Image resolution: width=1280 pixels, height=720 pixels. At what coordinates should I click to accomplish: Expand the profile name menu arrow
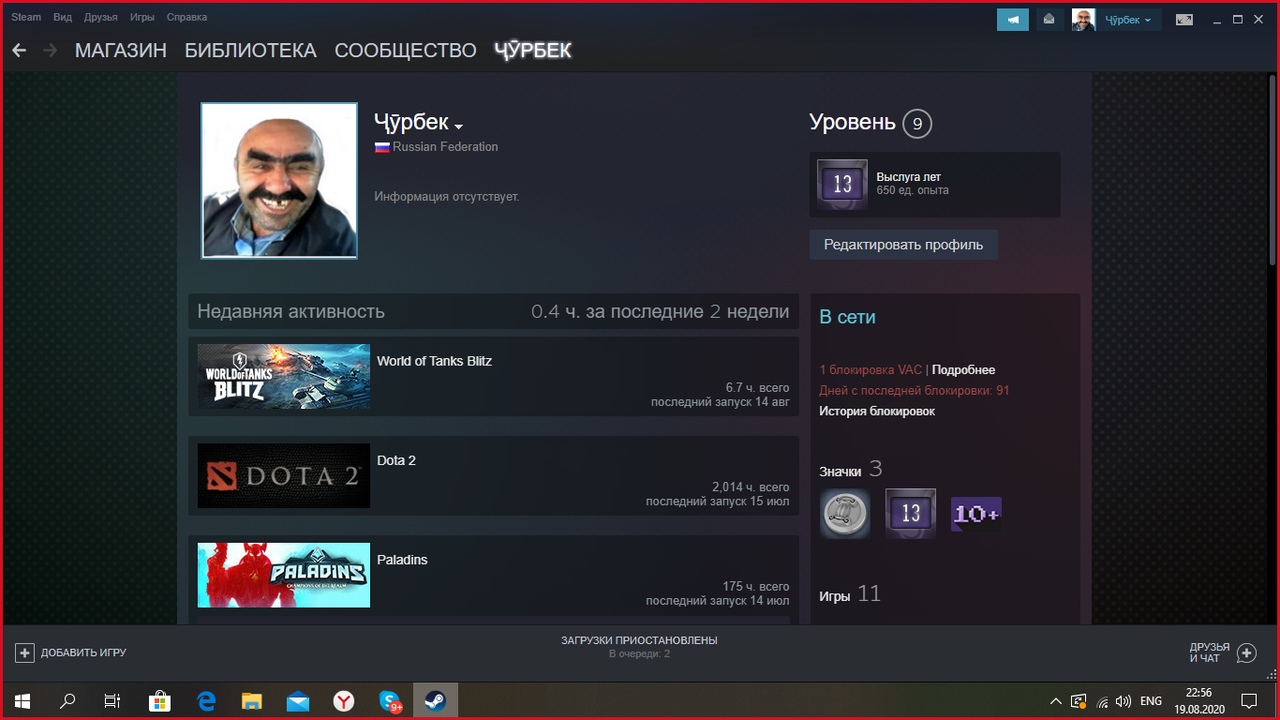tap(459, 126)
